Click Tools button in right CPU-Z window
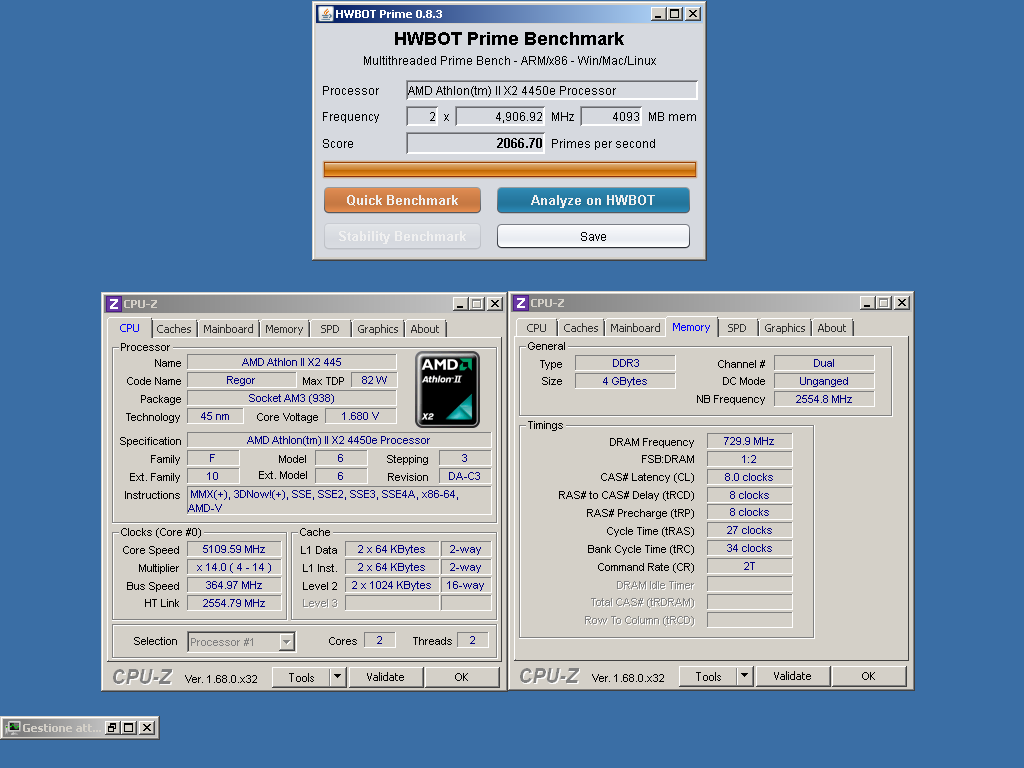 coord(708,677)
